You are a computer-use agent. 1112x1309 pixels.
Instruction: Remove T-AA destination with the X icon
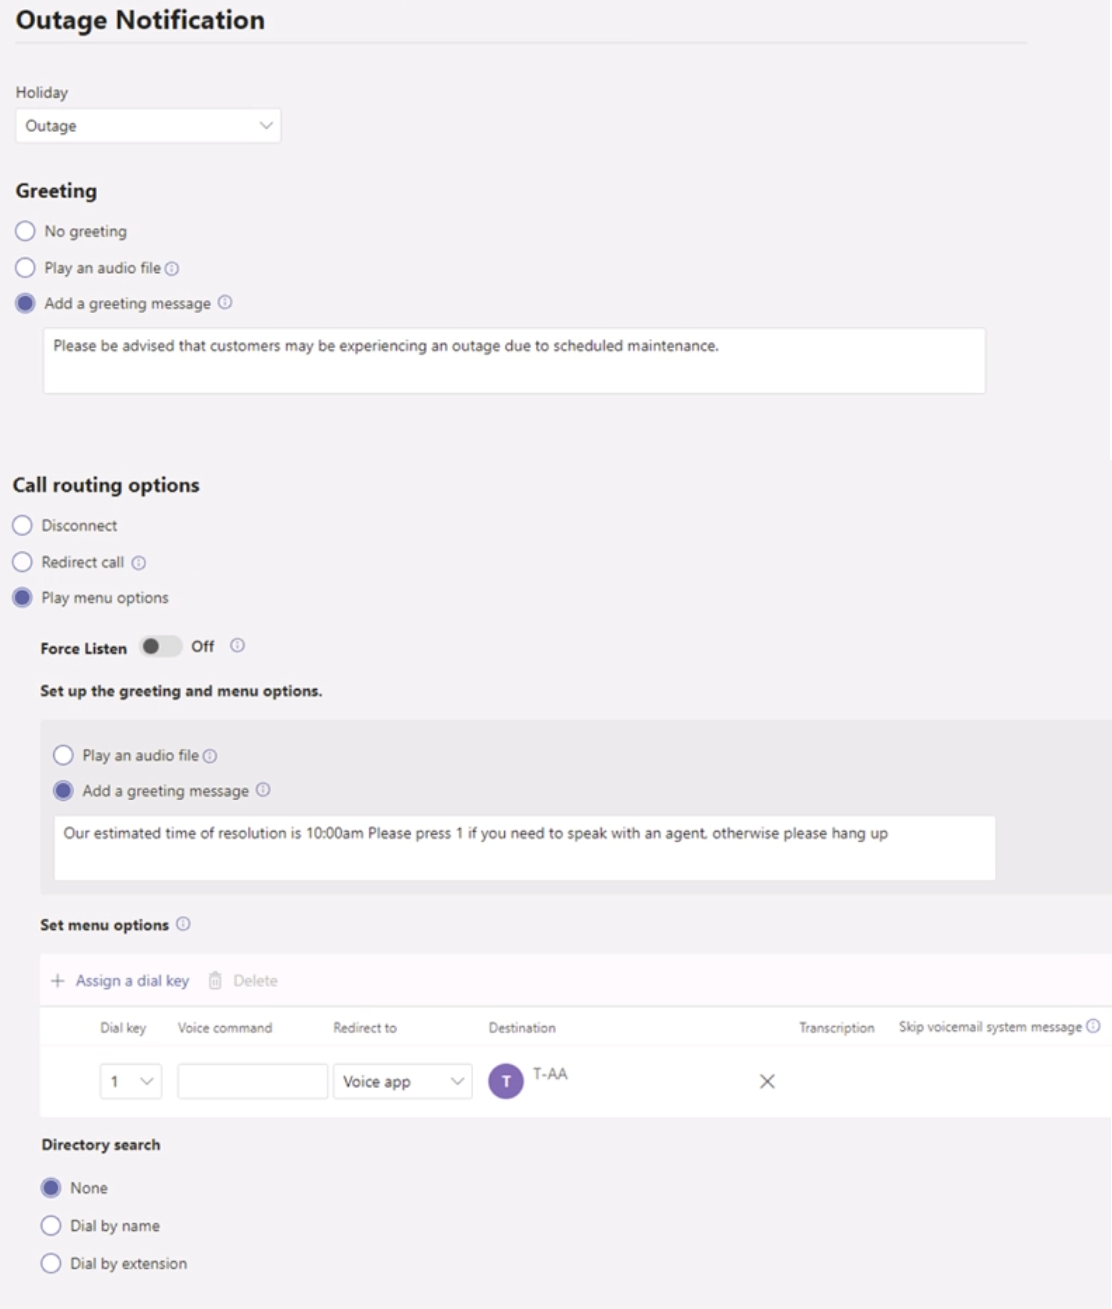(767, 1081)
